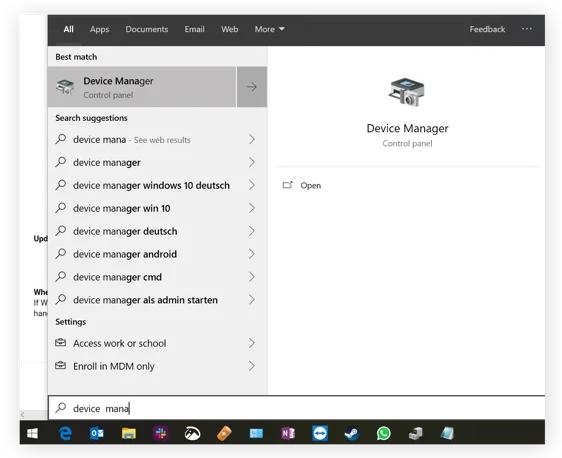The width and height of the screenshot is (562, 458).
Task: Click the large Device Manager preview icon
Action: pos(407,92)
